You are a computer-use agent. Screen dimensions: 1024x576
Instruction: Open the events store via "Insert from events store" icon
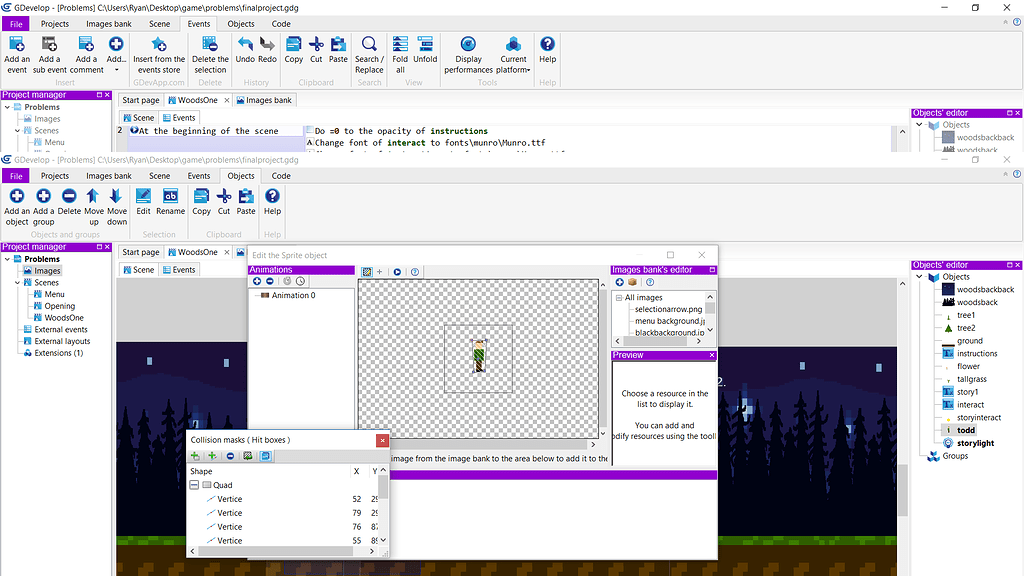(158, 51)
